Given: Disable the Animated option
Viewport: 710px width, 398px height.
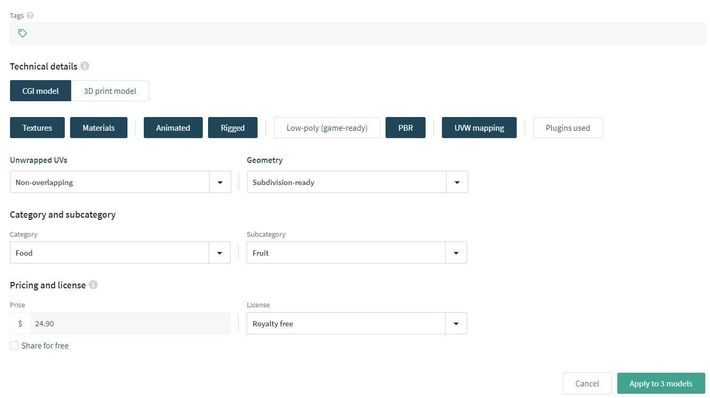Looking at the screenshot, I should click(173, 128).
